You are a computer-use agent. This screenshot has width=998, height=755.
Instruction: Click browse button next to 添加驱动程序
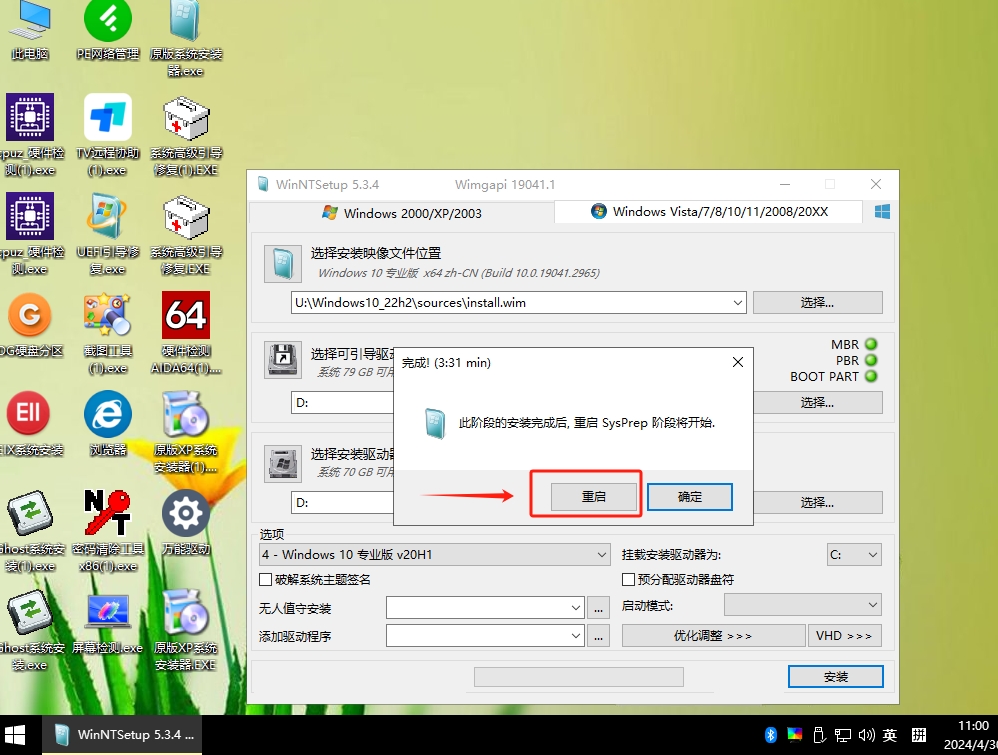point(598,635)
